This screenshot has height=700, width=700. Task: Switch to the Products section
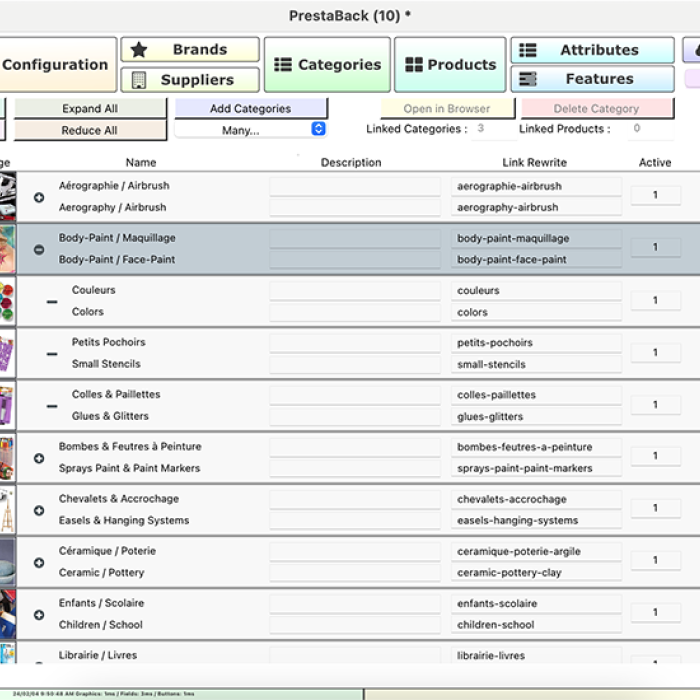click(x=450, y=65)
